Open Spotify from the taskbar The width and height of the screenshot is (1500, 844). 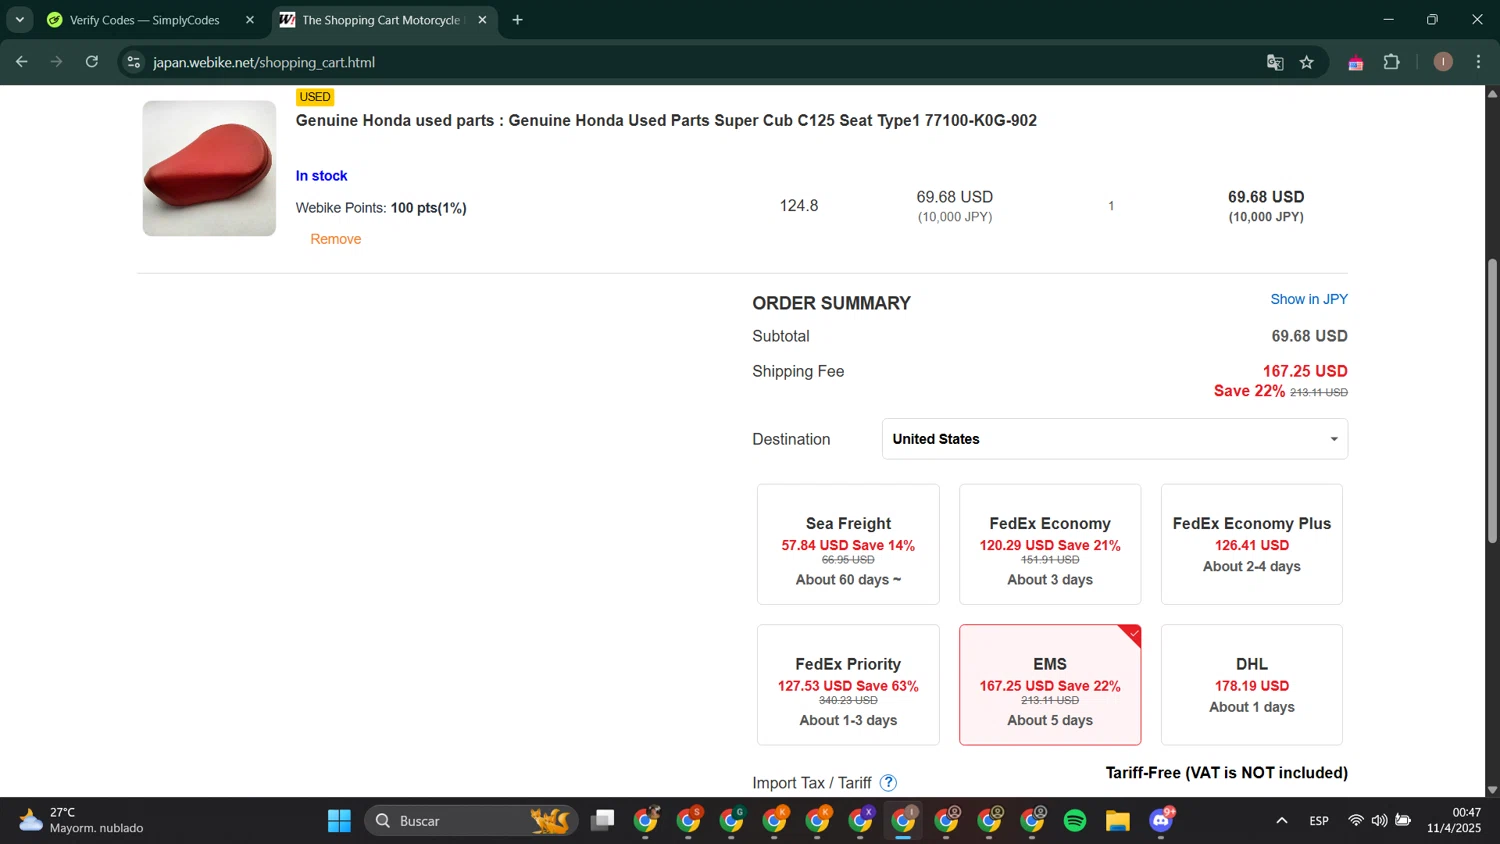tap(1075, 821)
